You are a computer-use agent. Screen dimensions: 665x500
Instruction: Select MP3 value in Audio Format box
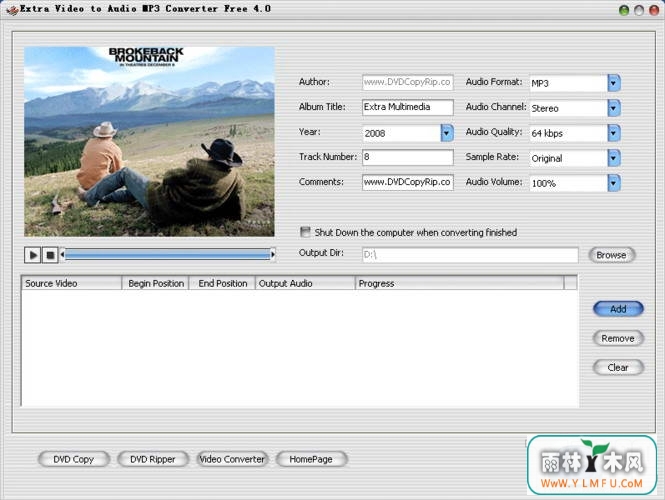[540, 83]
